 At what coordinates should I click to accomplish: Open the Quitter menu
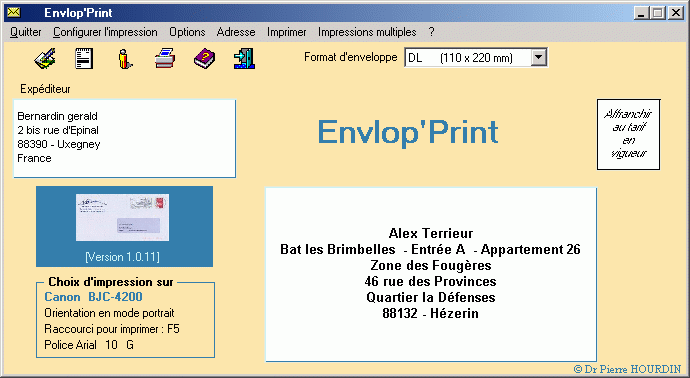point(26,32)
